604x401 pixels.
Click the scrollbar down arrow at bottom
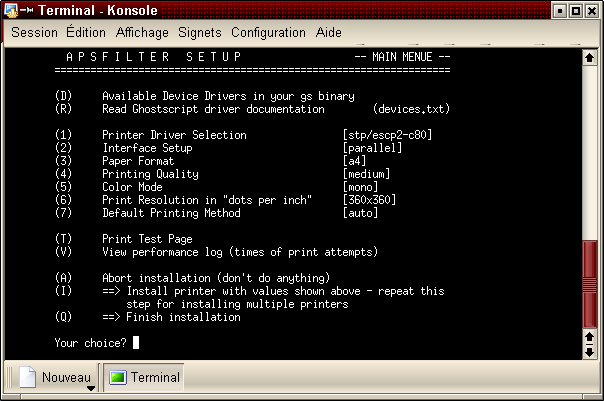pos(589,352)
